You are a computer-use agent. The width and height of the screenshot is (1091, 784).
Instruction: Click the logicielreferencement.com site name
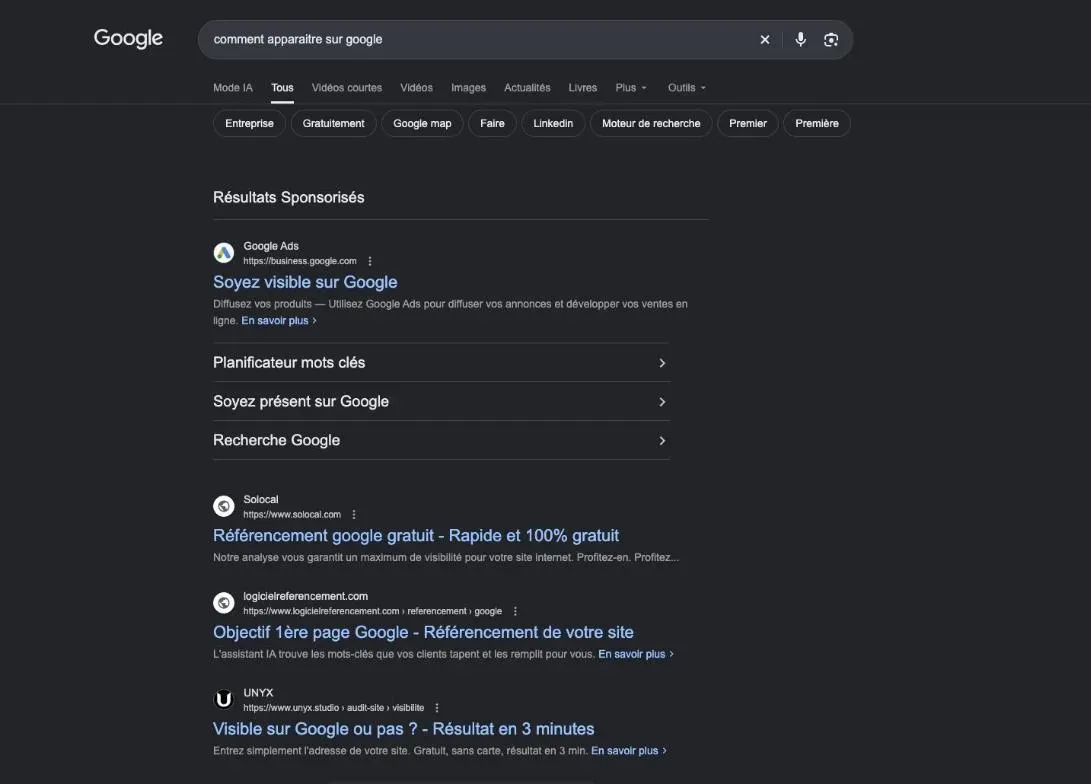click(x=305, y=595)
